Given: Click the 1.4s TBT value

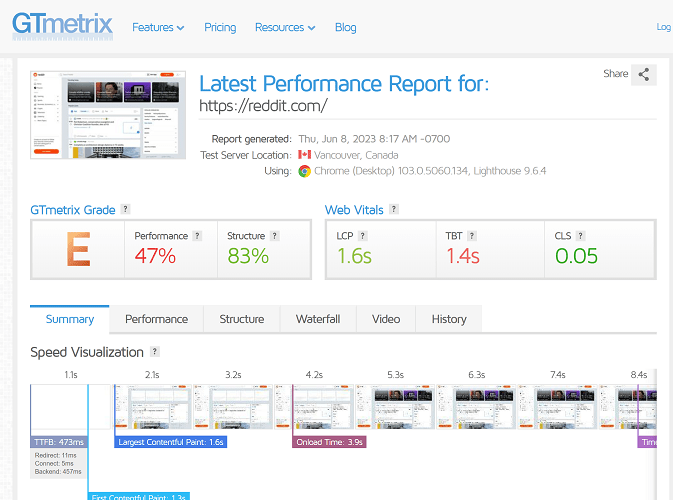Looking at the screenshot, I should (x=463, y=256).
